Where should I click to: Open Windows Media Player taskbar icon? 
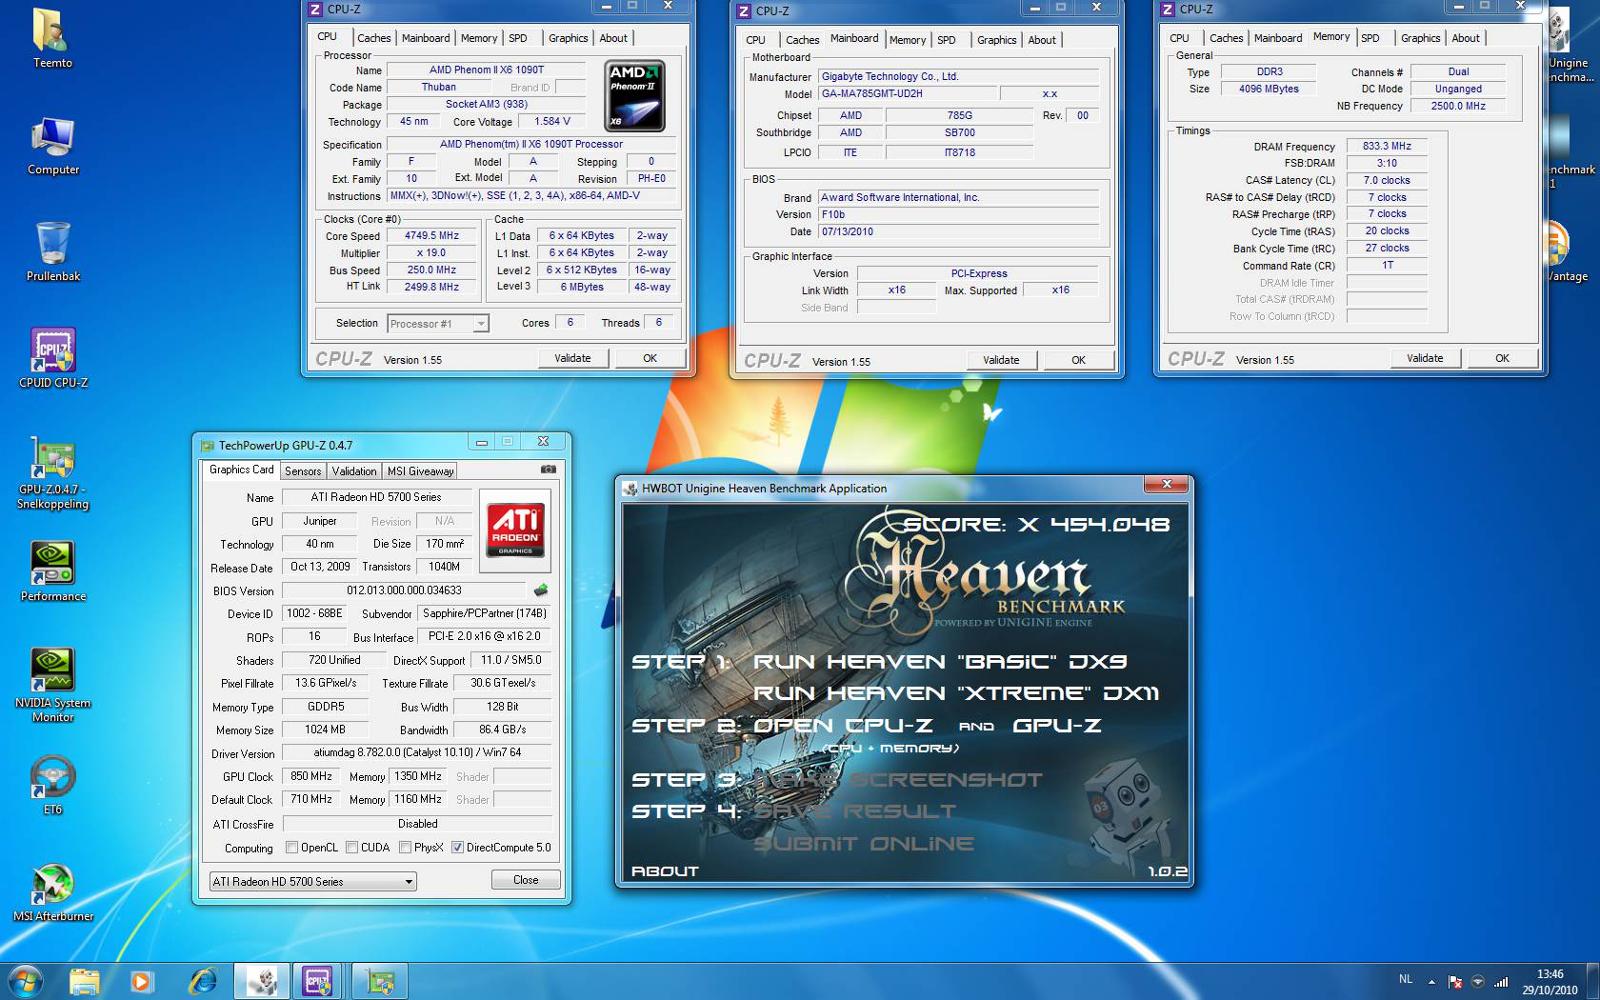(x=141, y=982)
